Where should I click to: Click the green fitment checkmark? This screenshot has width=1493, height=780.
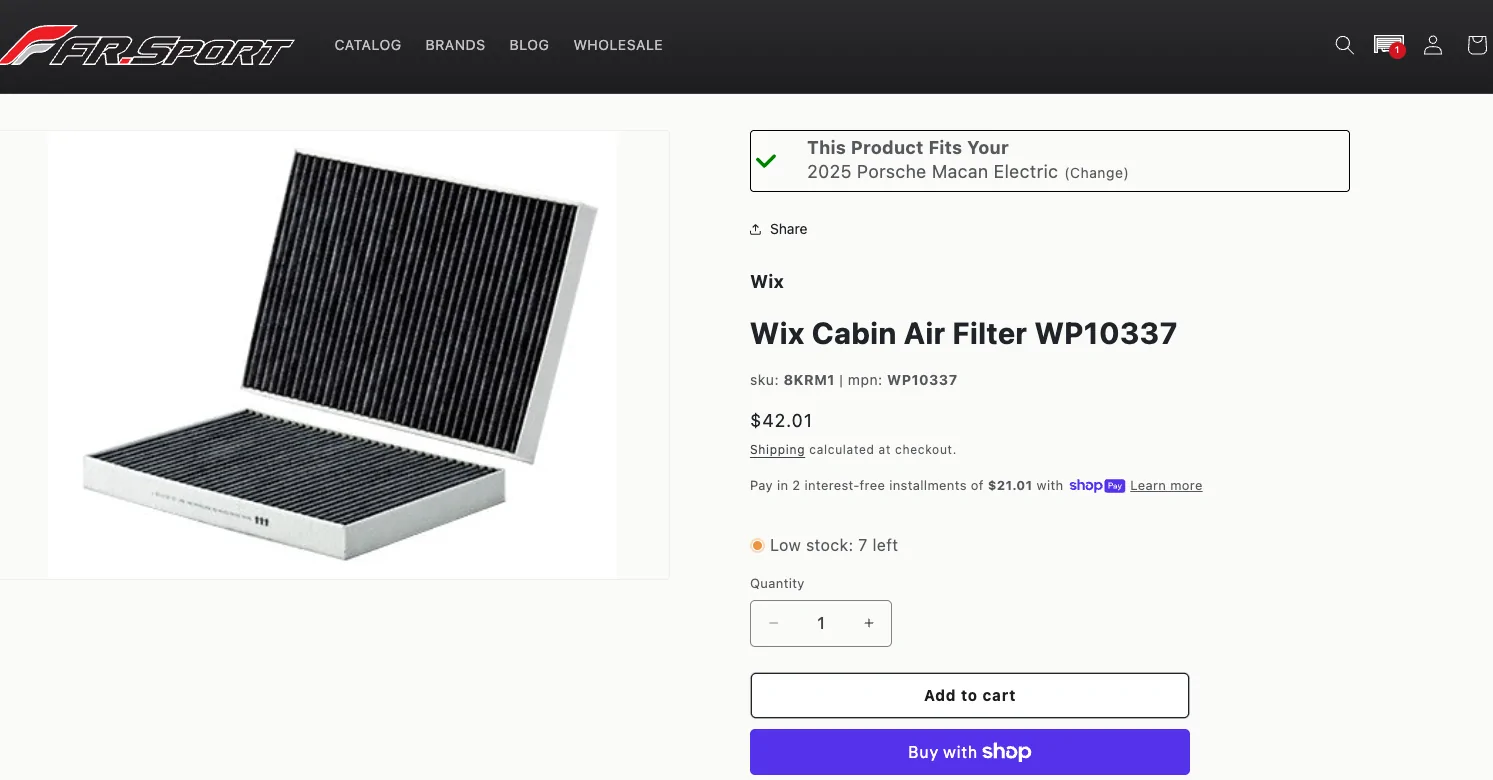[768, 160]
